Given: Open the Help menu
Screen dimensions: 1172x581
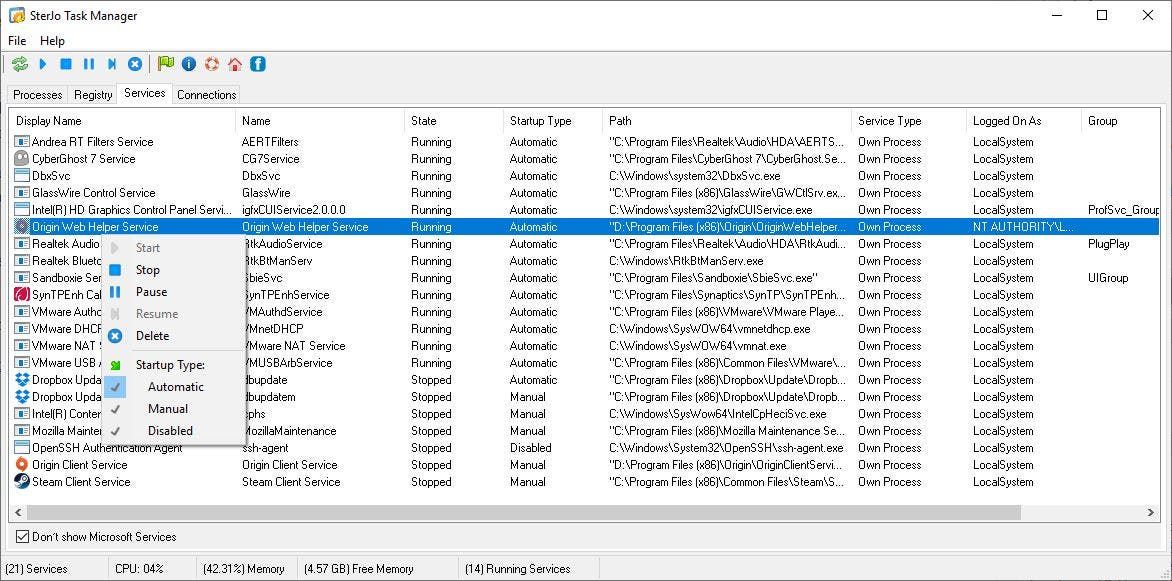Looking at the screenshot, I should point(52,40).
